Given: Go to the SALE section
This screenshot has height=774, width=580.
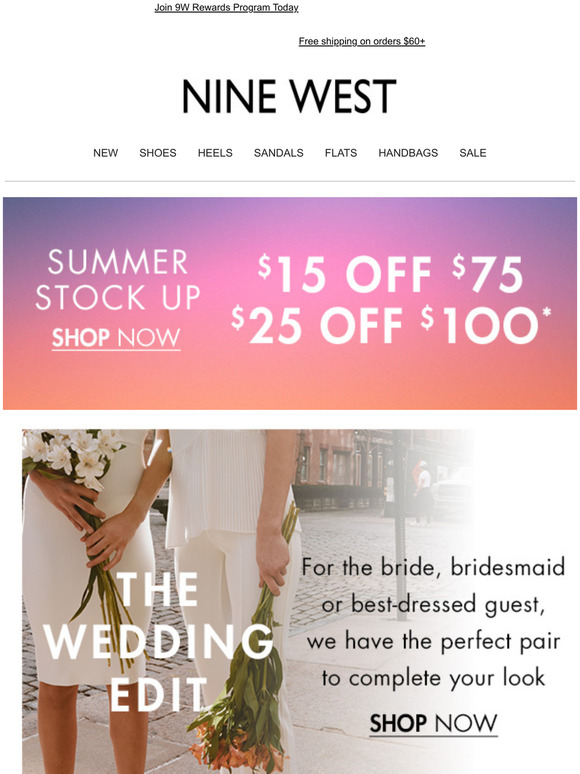Looking at the screenshot, I should (473, 153).
